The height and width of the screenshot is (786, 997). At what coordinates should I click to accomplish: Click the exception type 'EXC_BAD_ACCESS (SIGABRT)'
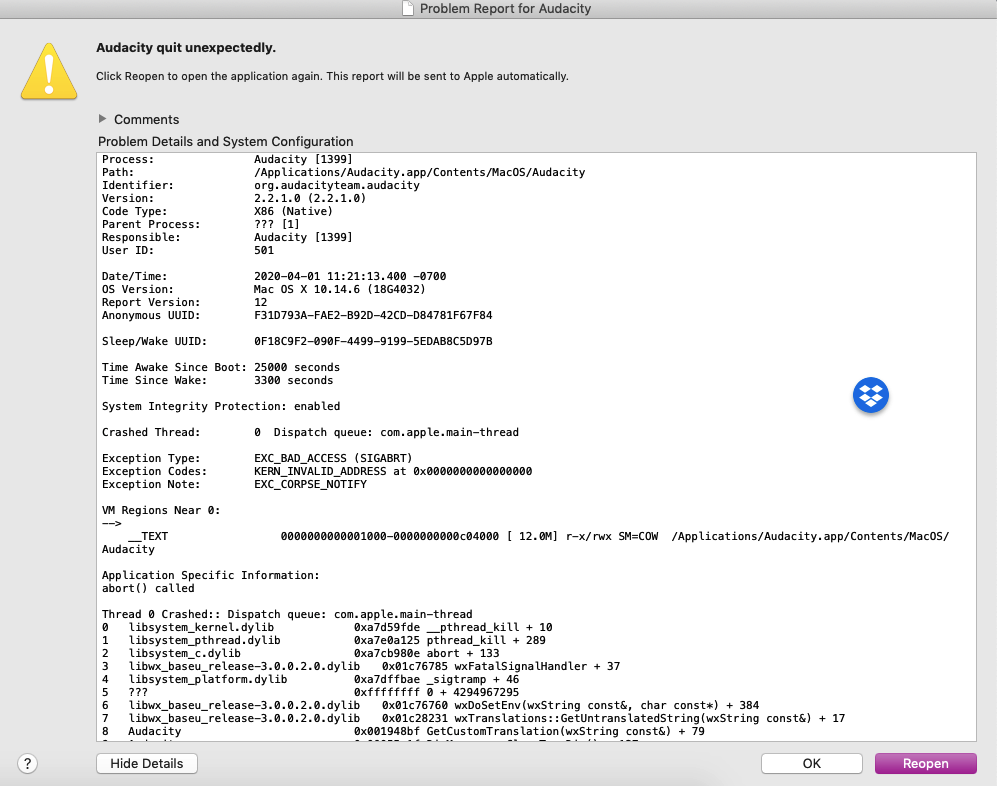333,458
